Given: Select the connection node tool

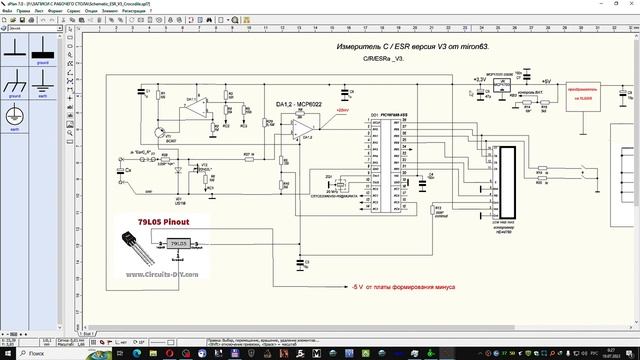Looking at the screenshot, I should point(70,98).
